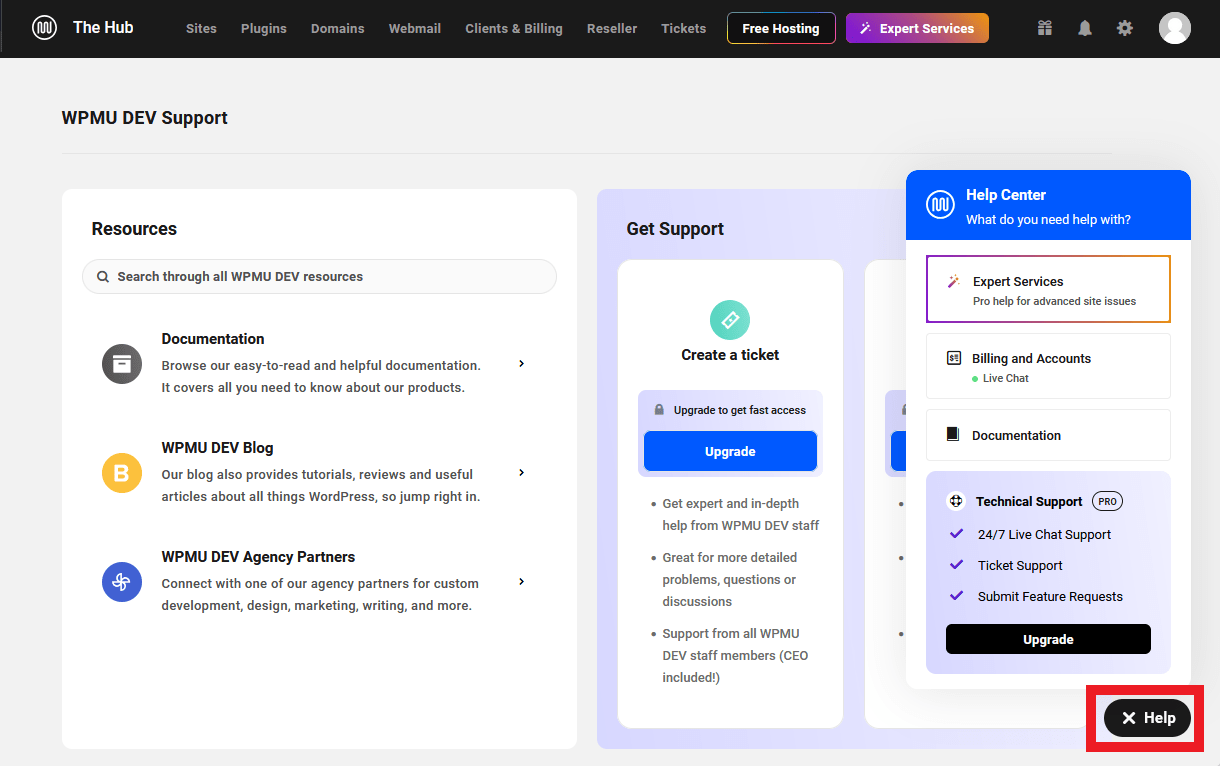Click the WPMU DEV logo in header
Viewport: 1220px width, 766px height.
[44, 28]
